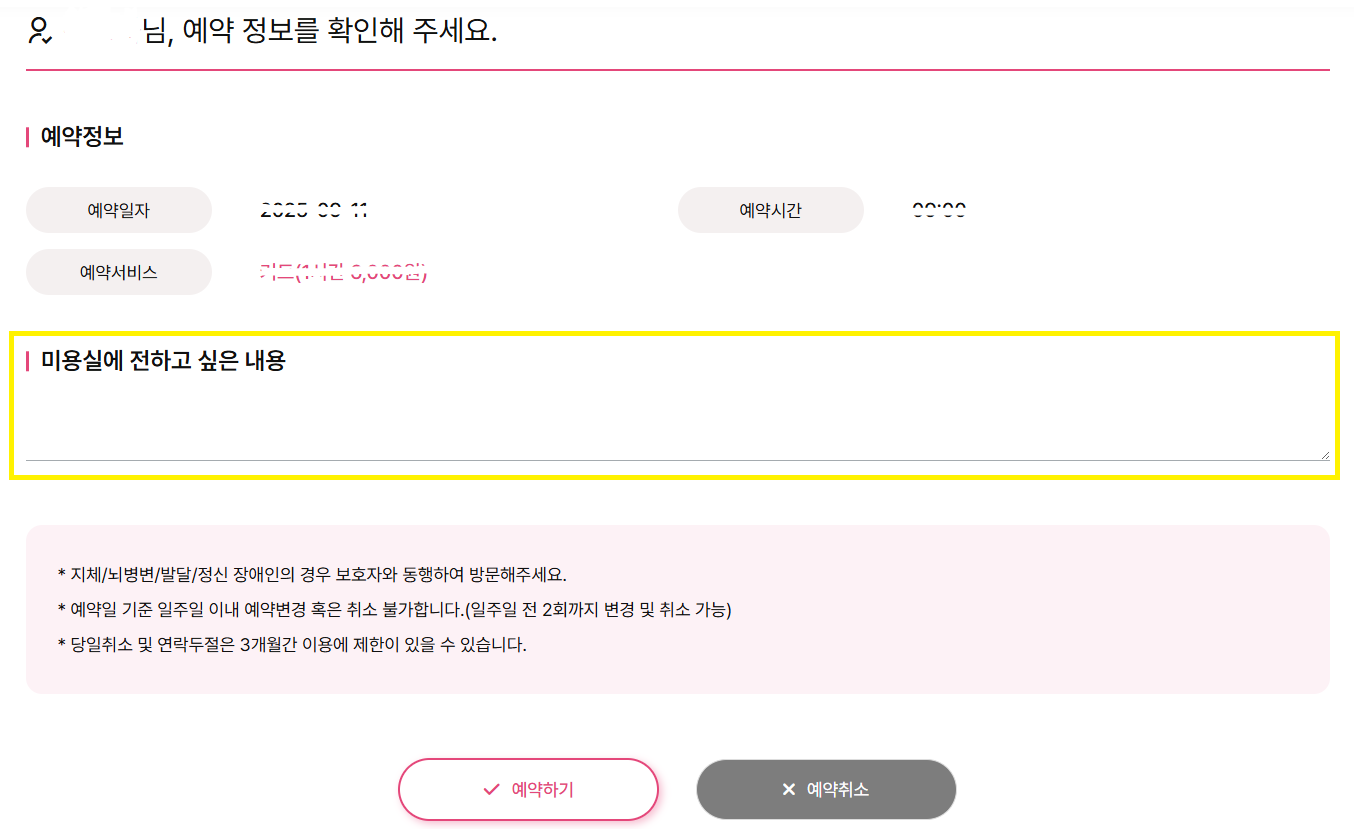This screenshot has height=829, width=1354.
Task: Select the 예약일자 label pill
Action: click(x=119, y=210)
